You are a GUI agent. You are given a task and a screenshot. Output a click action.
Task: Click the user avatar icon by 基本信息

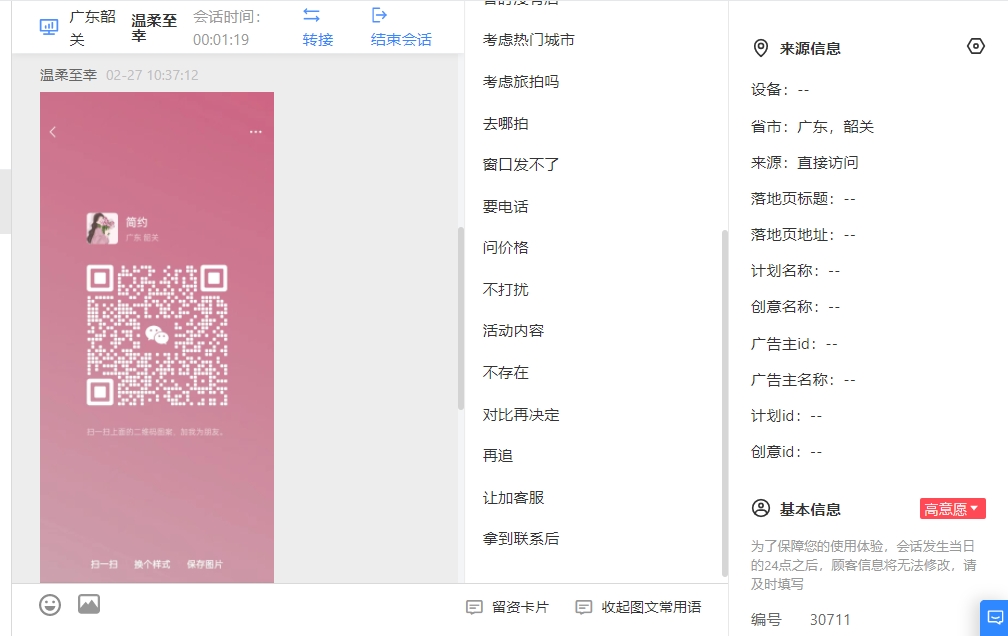(x=760, y=508)
